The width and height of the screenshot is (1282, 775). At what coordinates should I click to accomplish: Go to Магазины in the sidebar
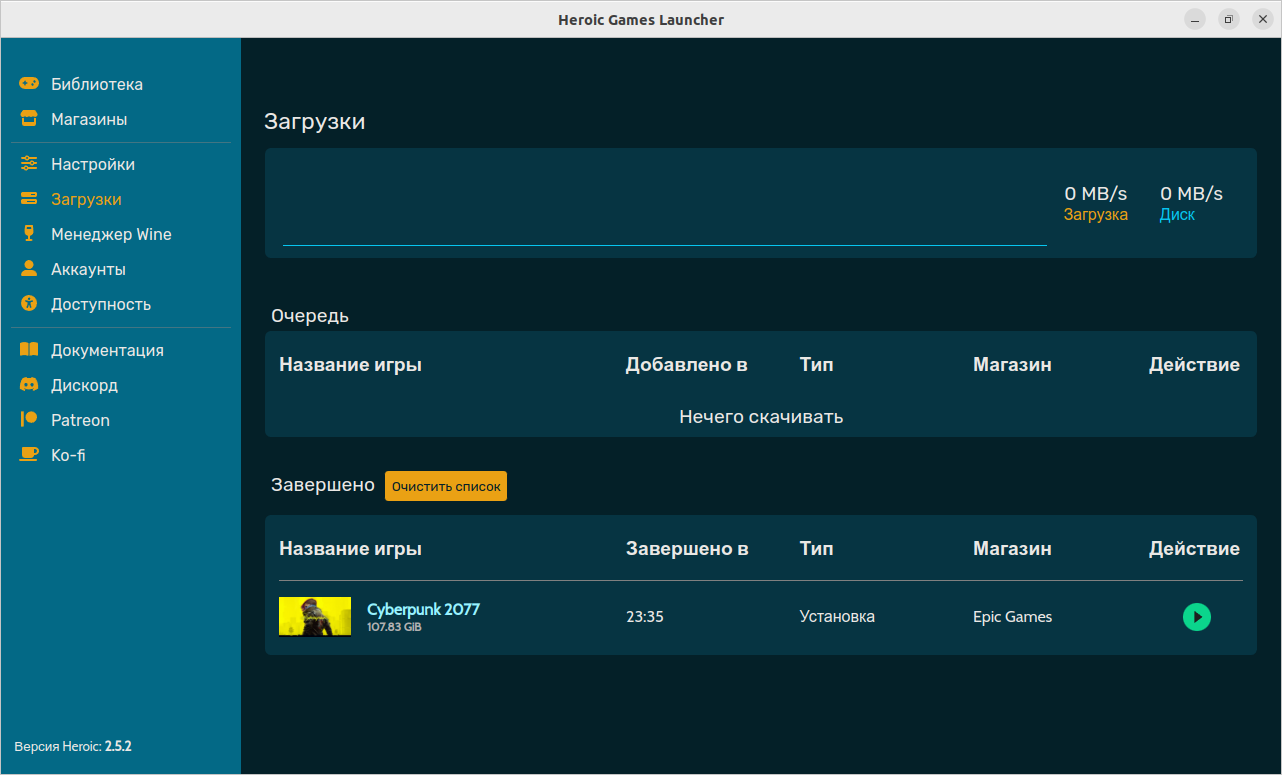(x=89, y=119)
